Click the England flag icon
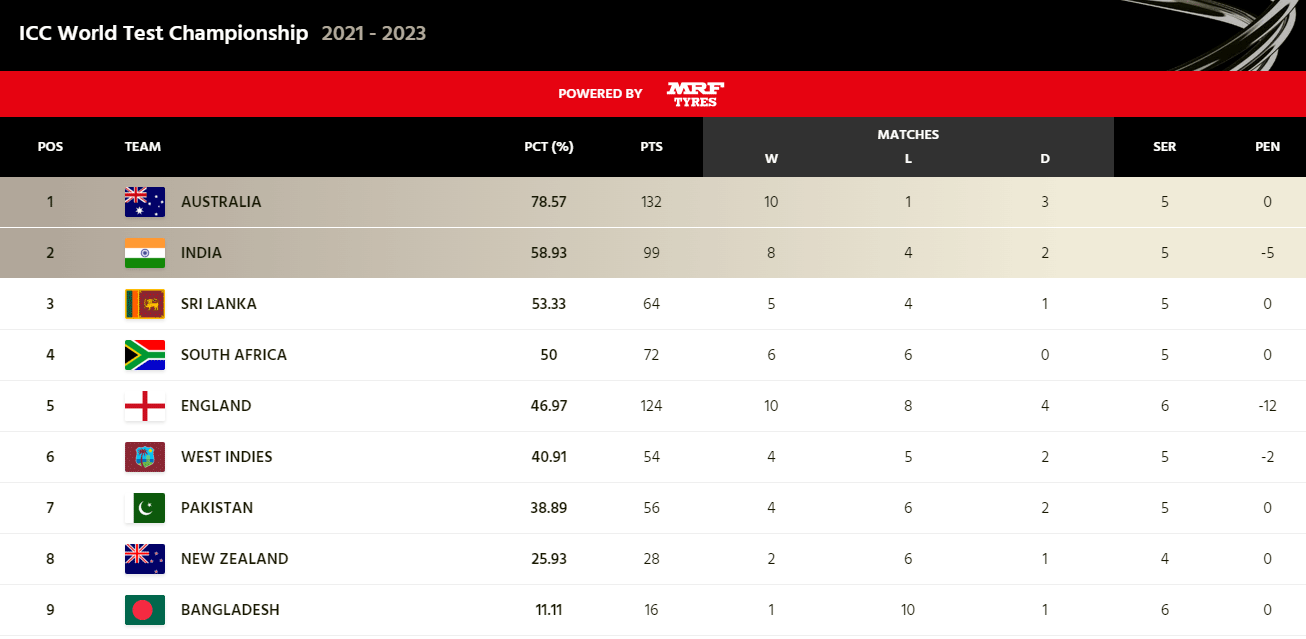 144,406
